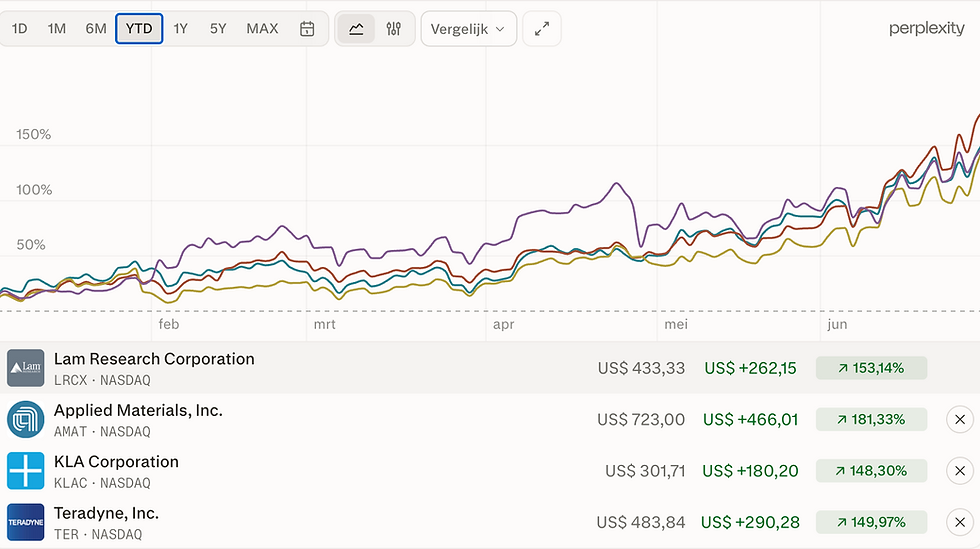Click the apr axis label
This screenshot has width=980, height=549.
pyautogui.click(x=503, y=324)
